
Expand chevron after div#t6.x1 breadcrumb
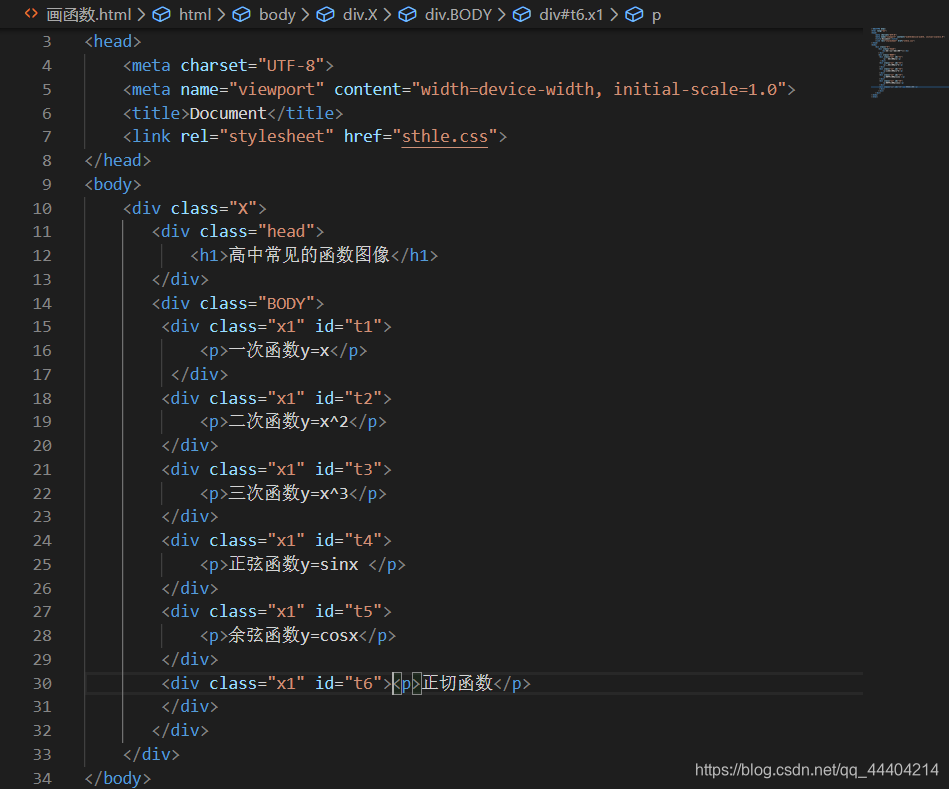614,14
